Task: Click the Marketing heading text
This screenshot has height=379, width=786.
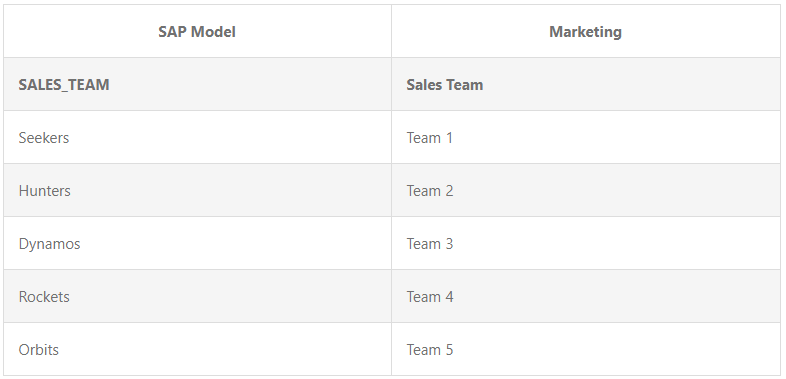Action: (x=585, y=32)
